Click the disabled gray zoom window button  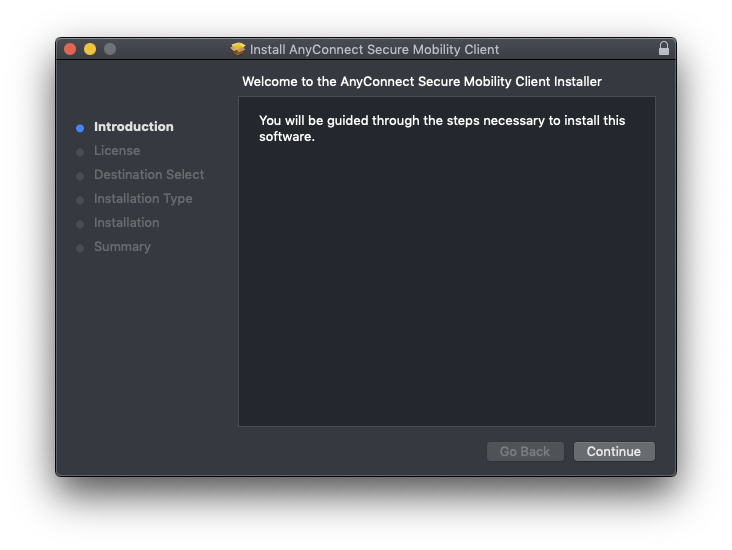tap(110, 49)
